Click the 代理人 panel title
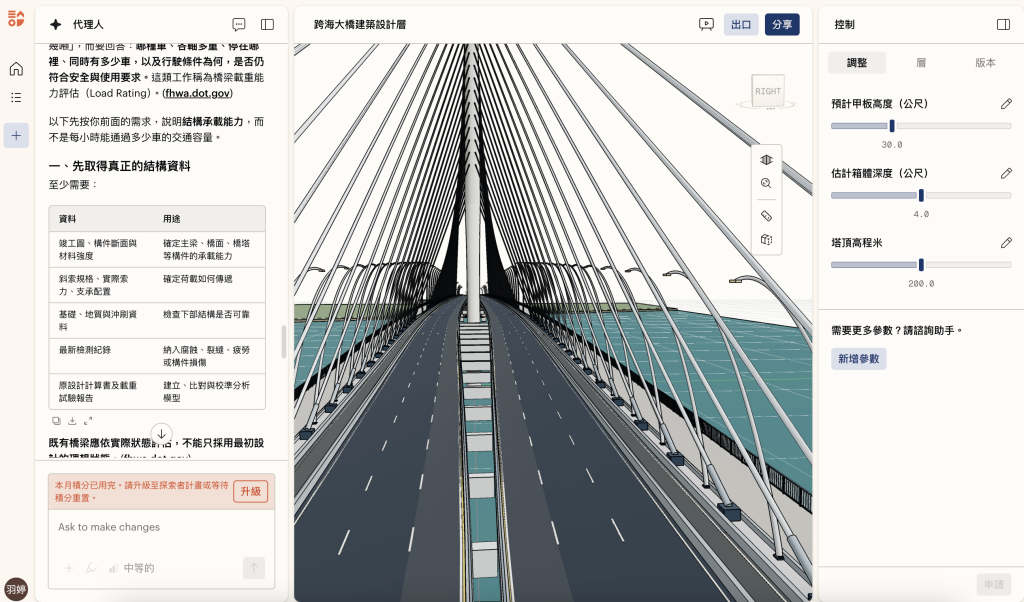This screenshot has height=602, width=1024. [88, 24]
